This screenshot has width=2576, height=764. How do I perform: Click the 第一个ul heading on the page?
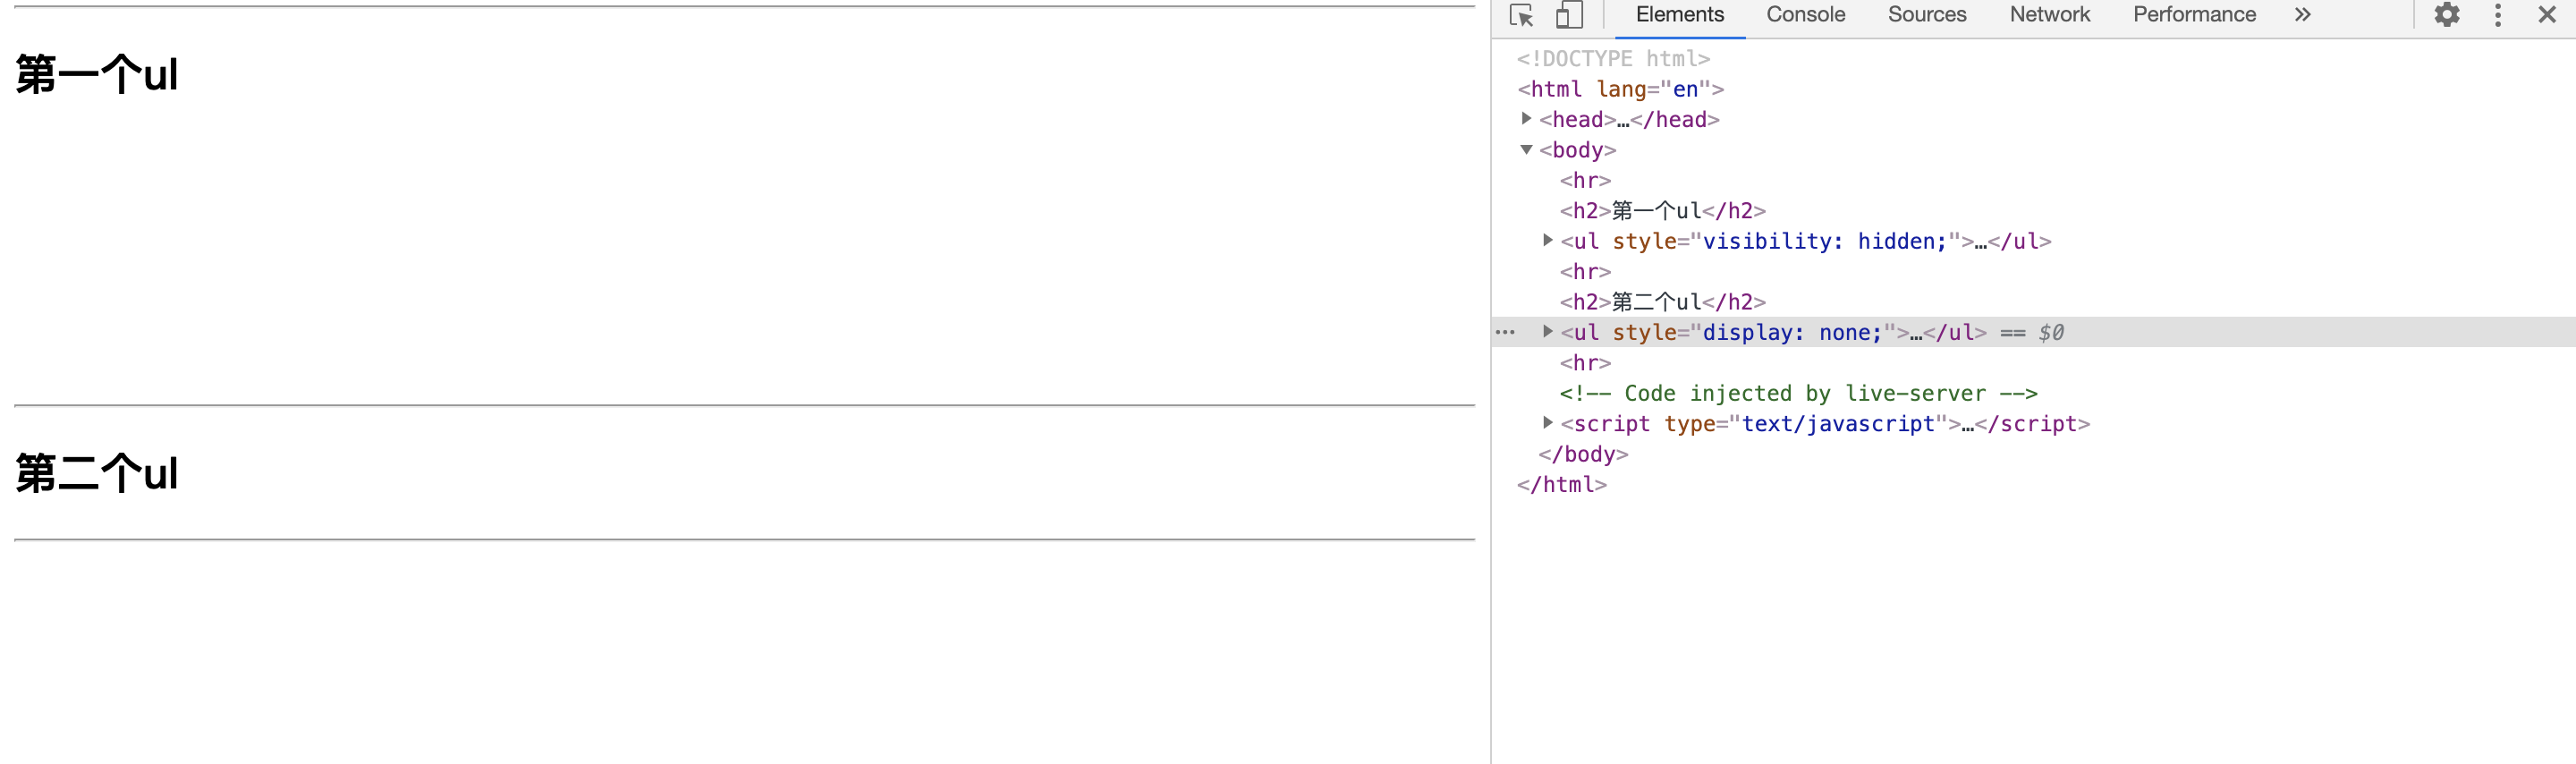(97, 74)
